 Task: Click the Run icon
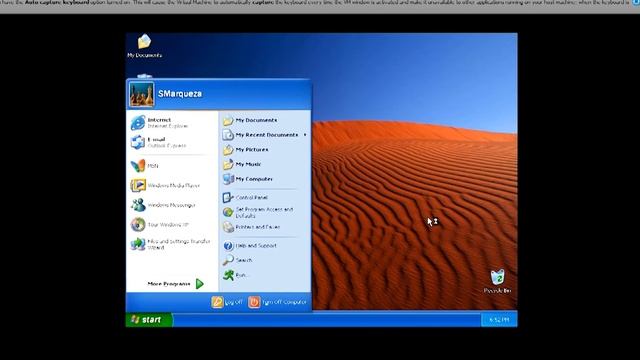[228, 275]
